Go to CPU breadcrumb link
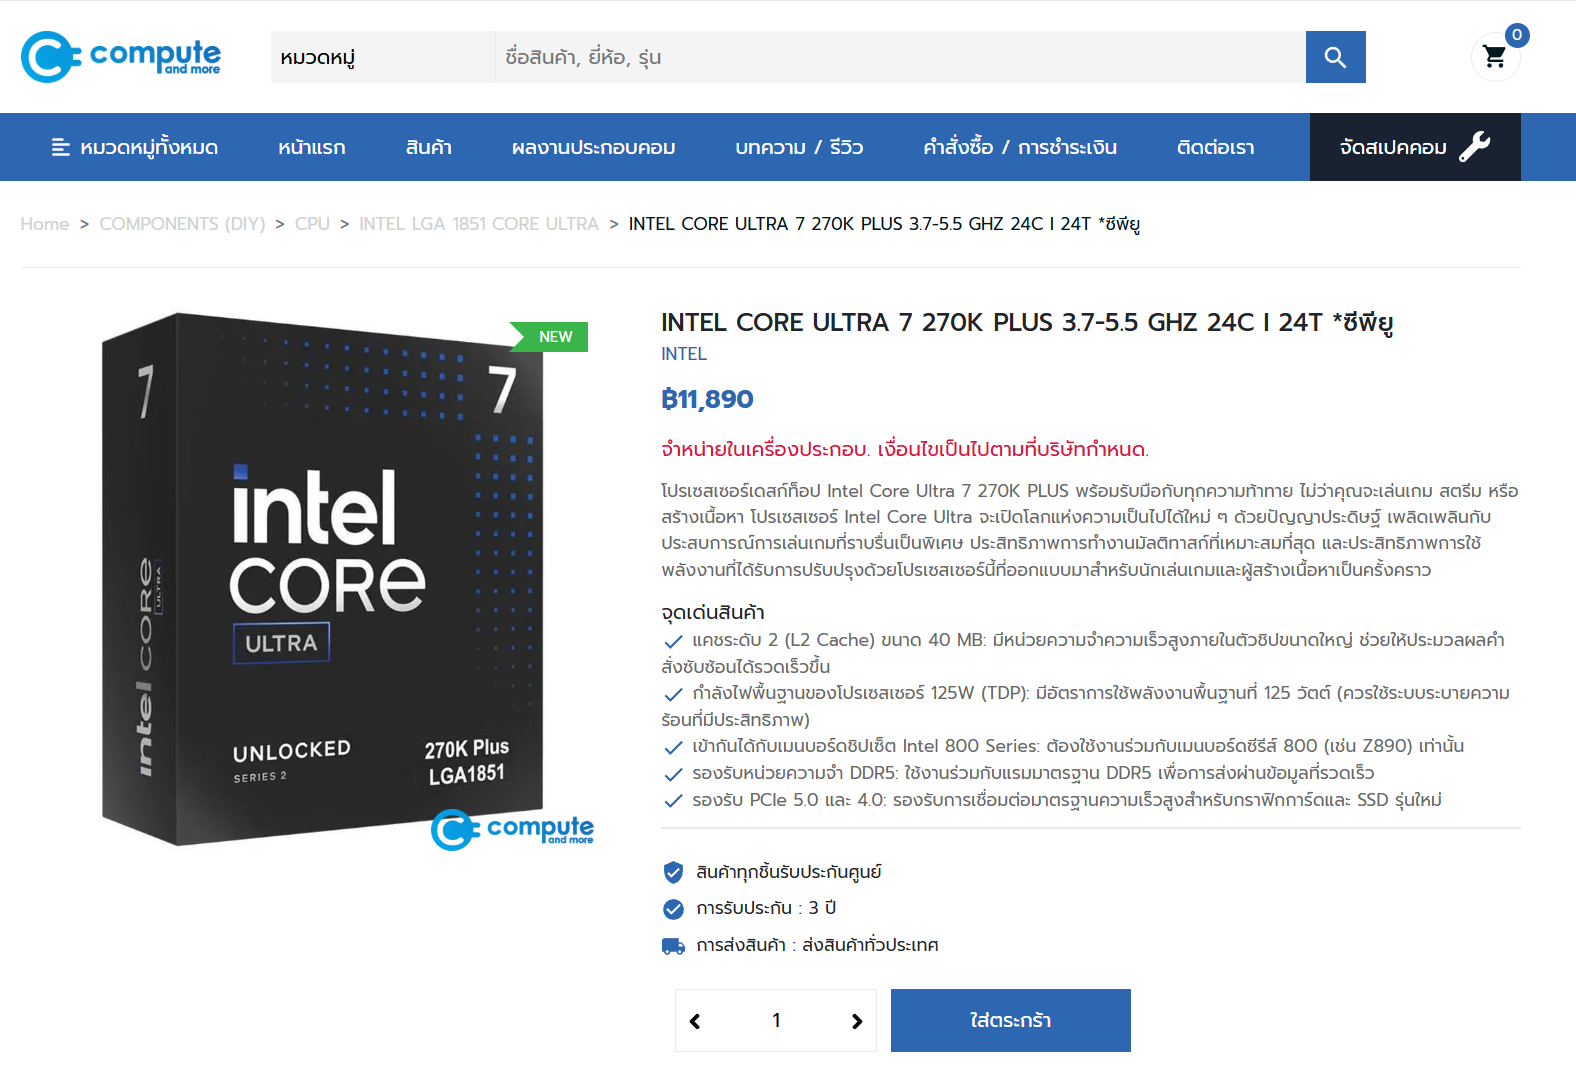1576x1066 pixels. (312, 224)
